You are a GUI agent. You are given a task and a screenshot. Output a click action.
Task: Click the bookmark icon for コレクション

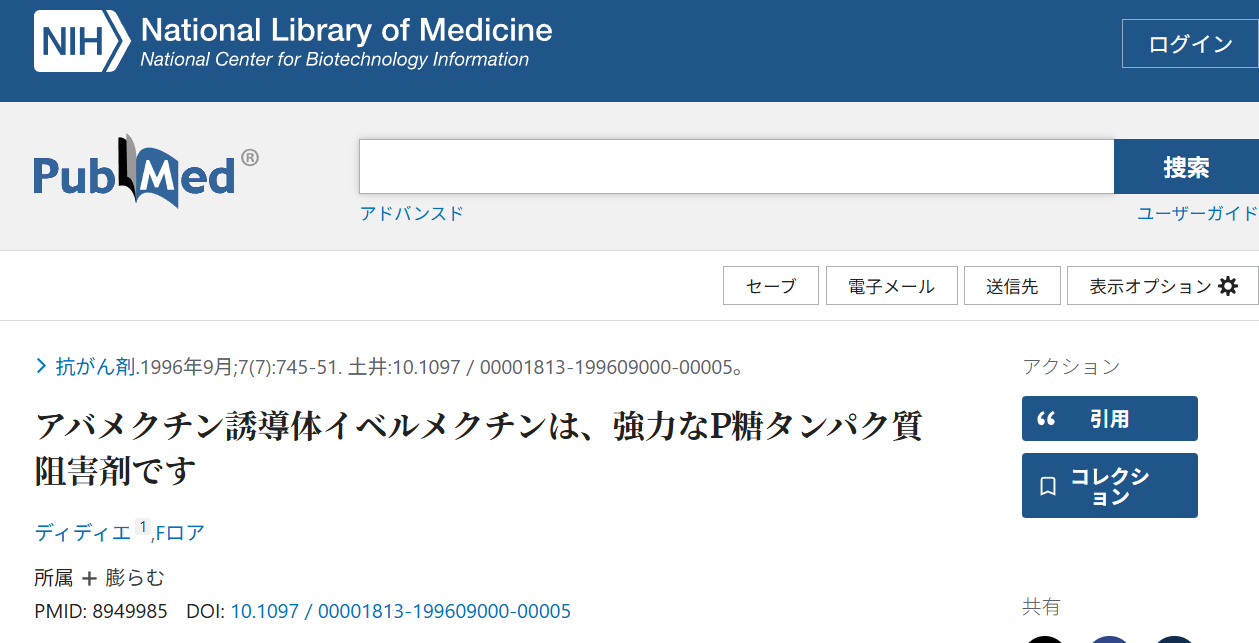1048,486
